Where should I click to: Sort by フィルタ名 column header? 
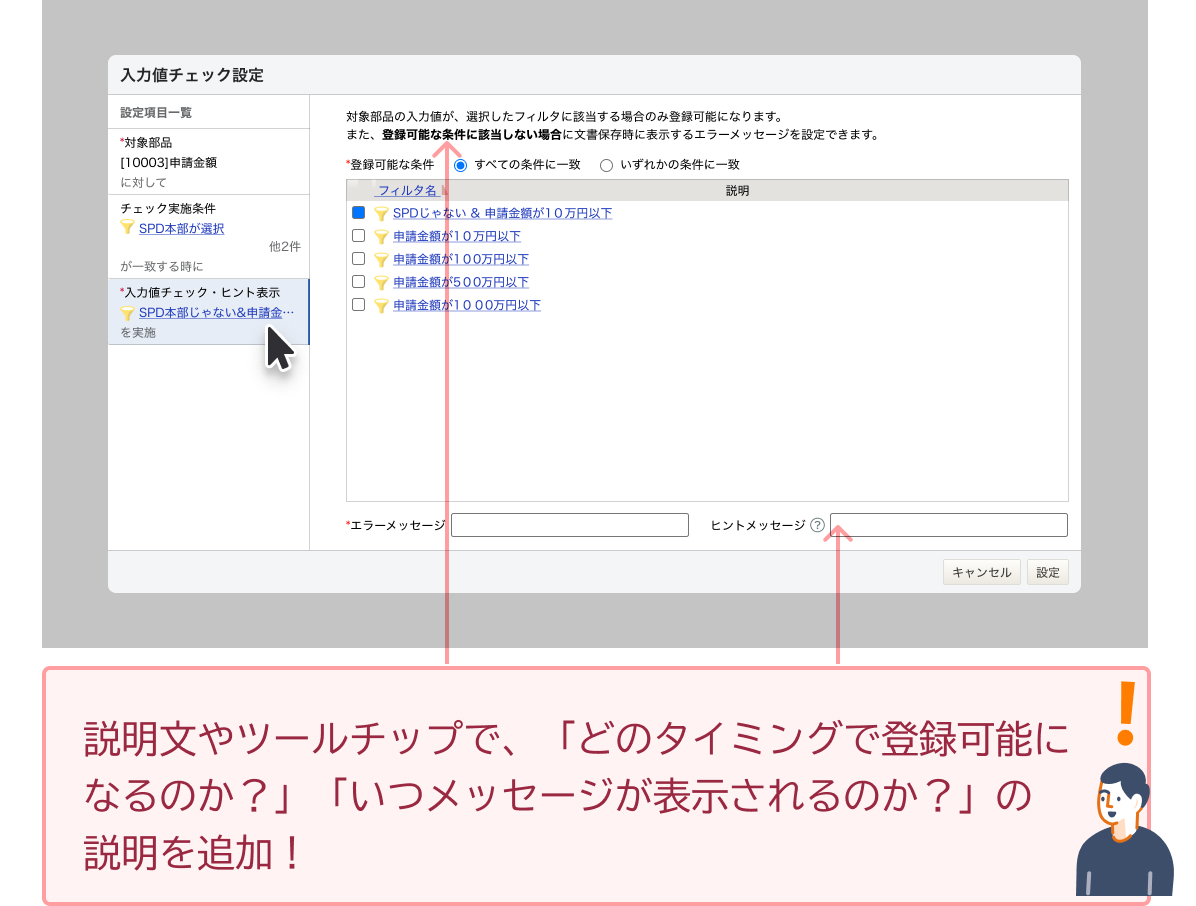coord(407,191)
